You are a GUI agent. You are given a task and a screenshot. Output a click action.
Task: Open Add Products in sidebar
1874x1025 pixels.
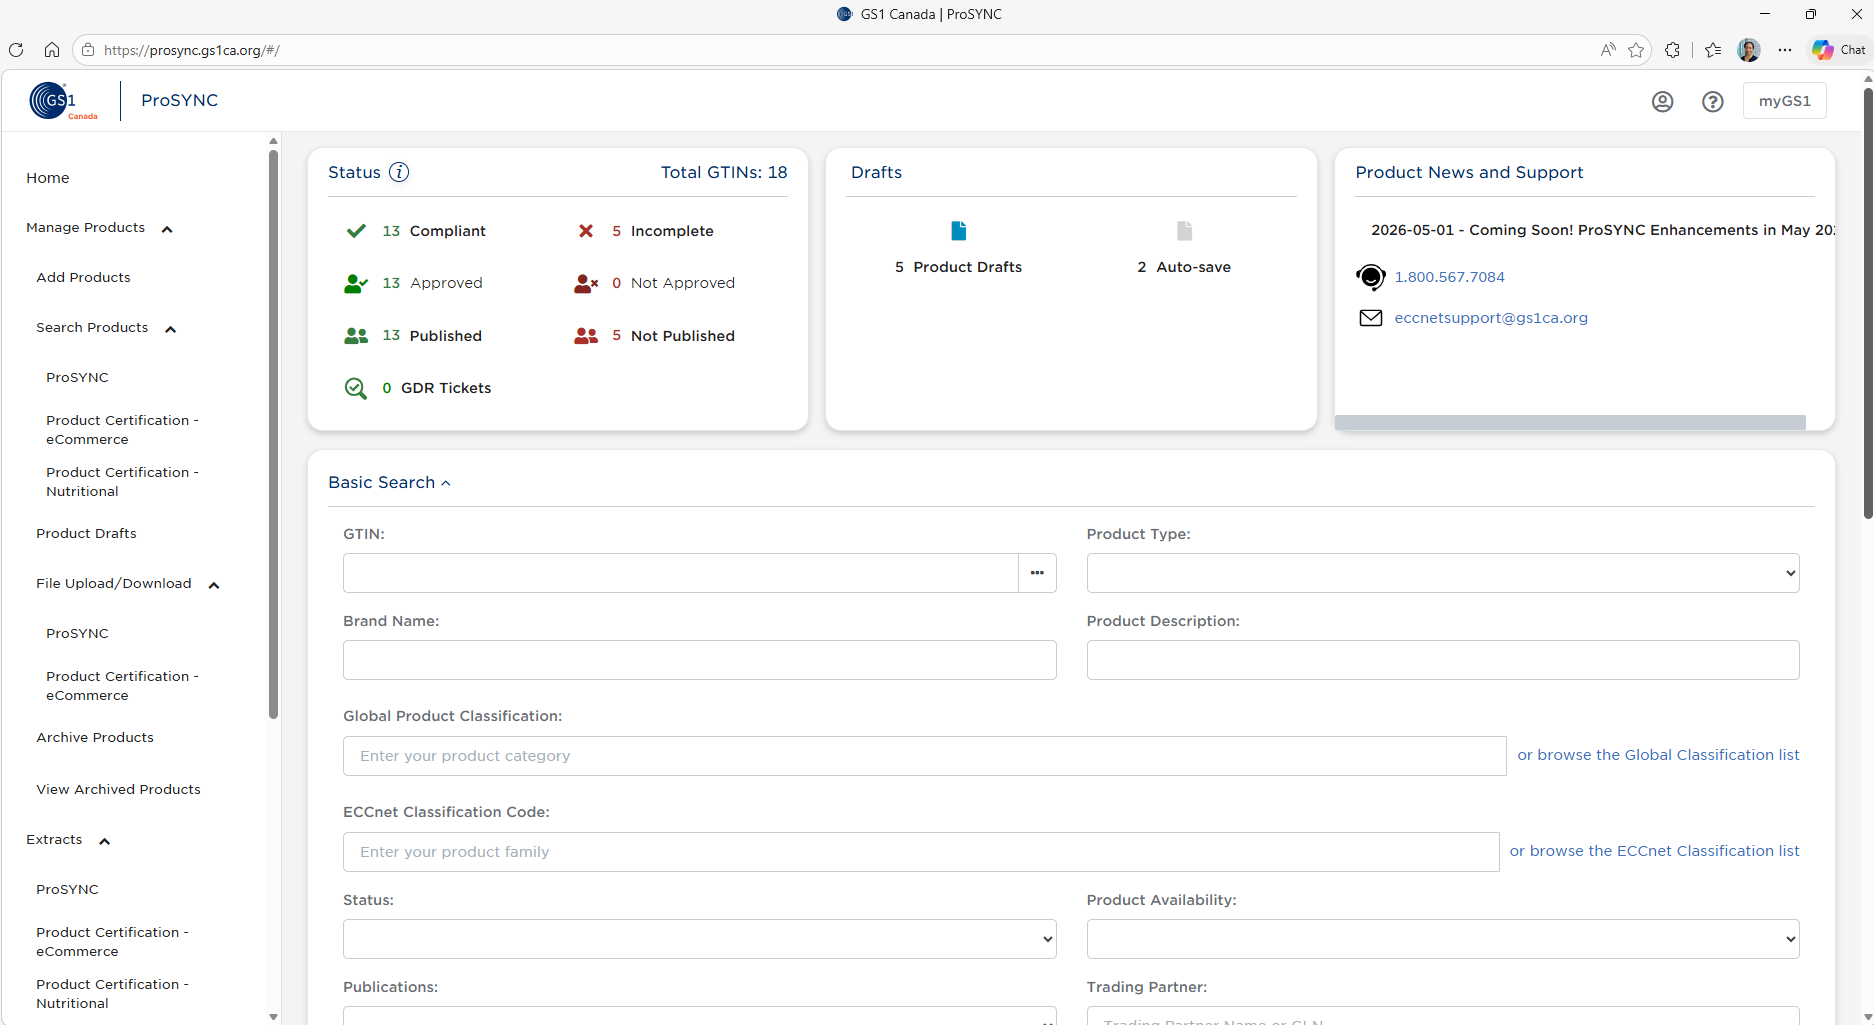tap(83, 278)
